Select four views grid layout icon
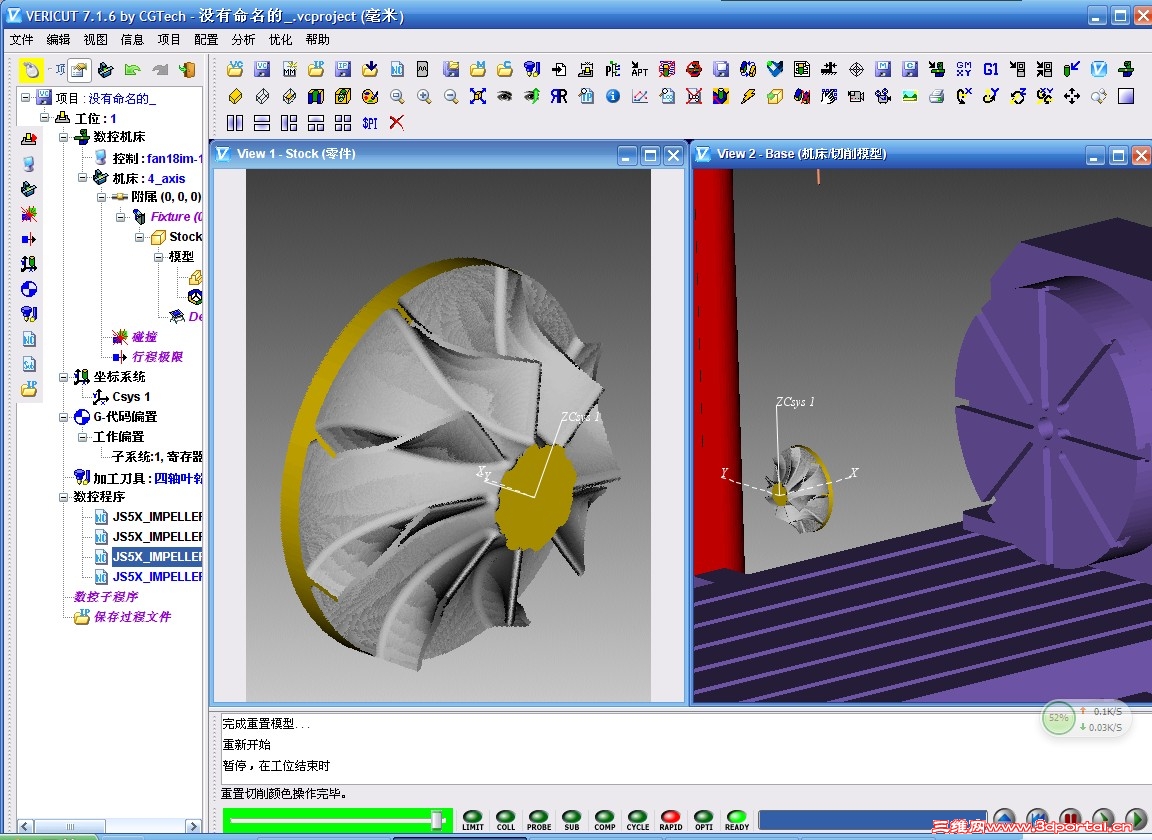The width and height of the screenshot is (1152, 840). point(343,123)
